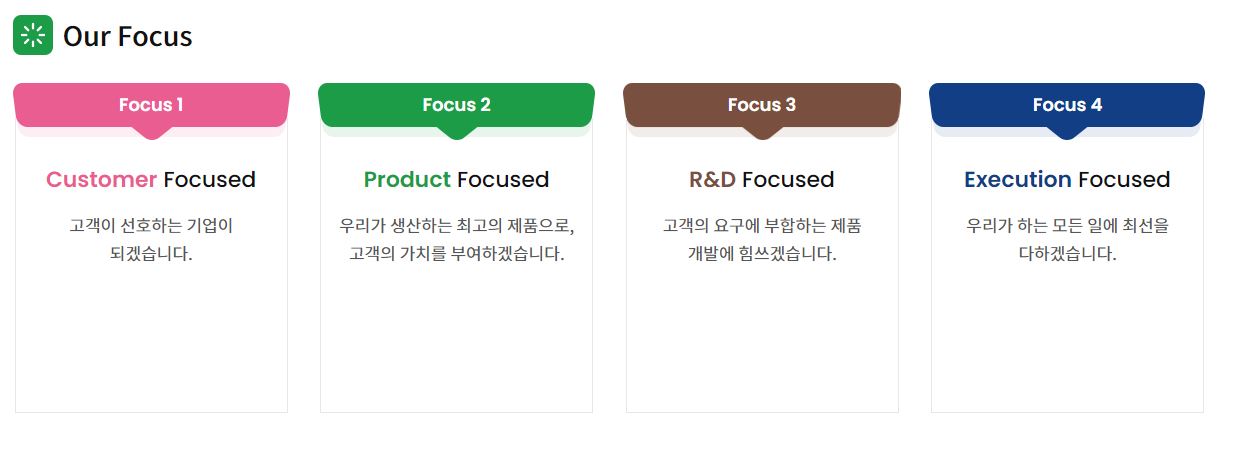Click the Korean description under R&D Focused

click(762, 239)
